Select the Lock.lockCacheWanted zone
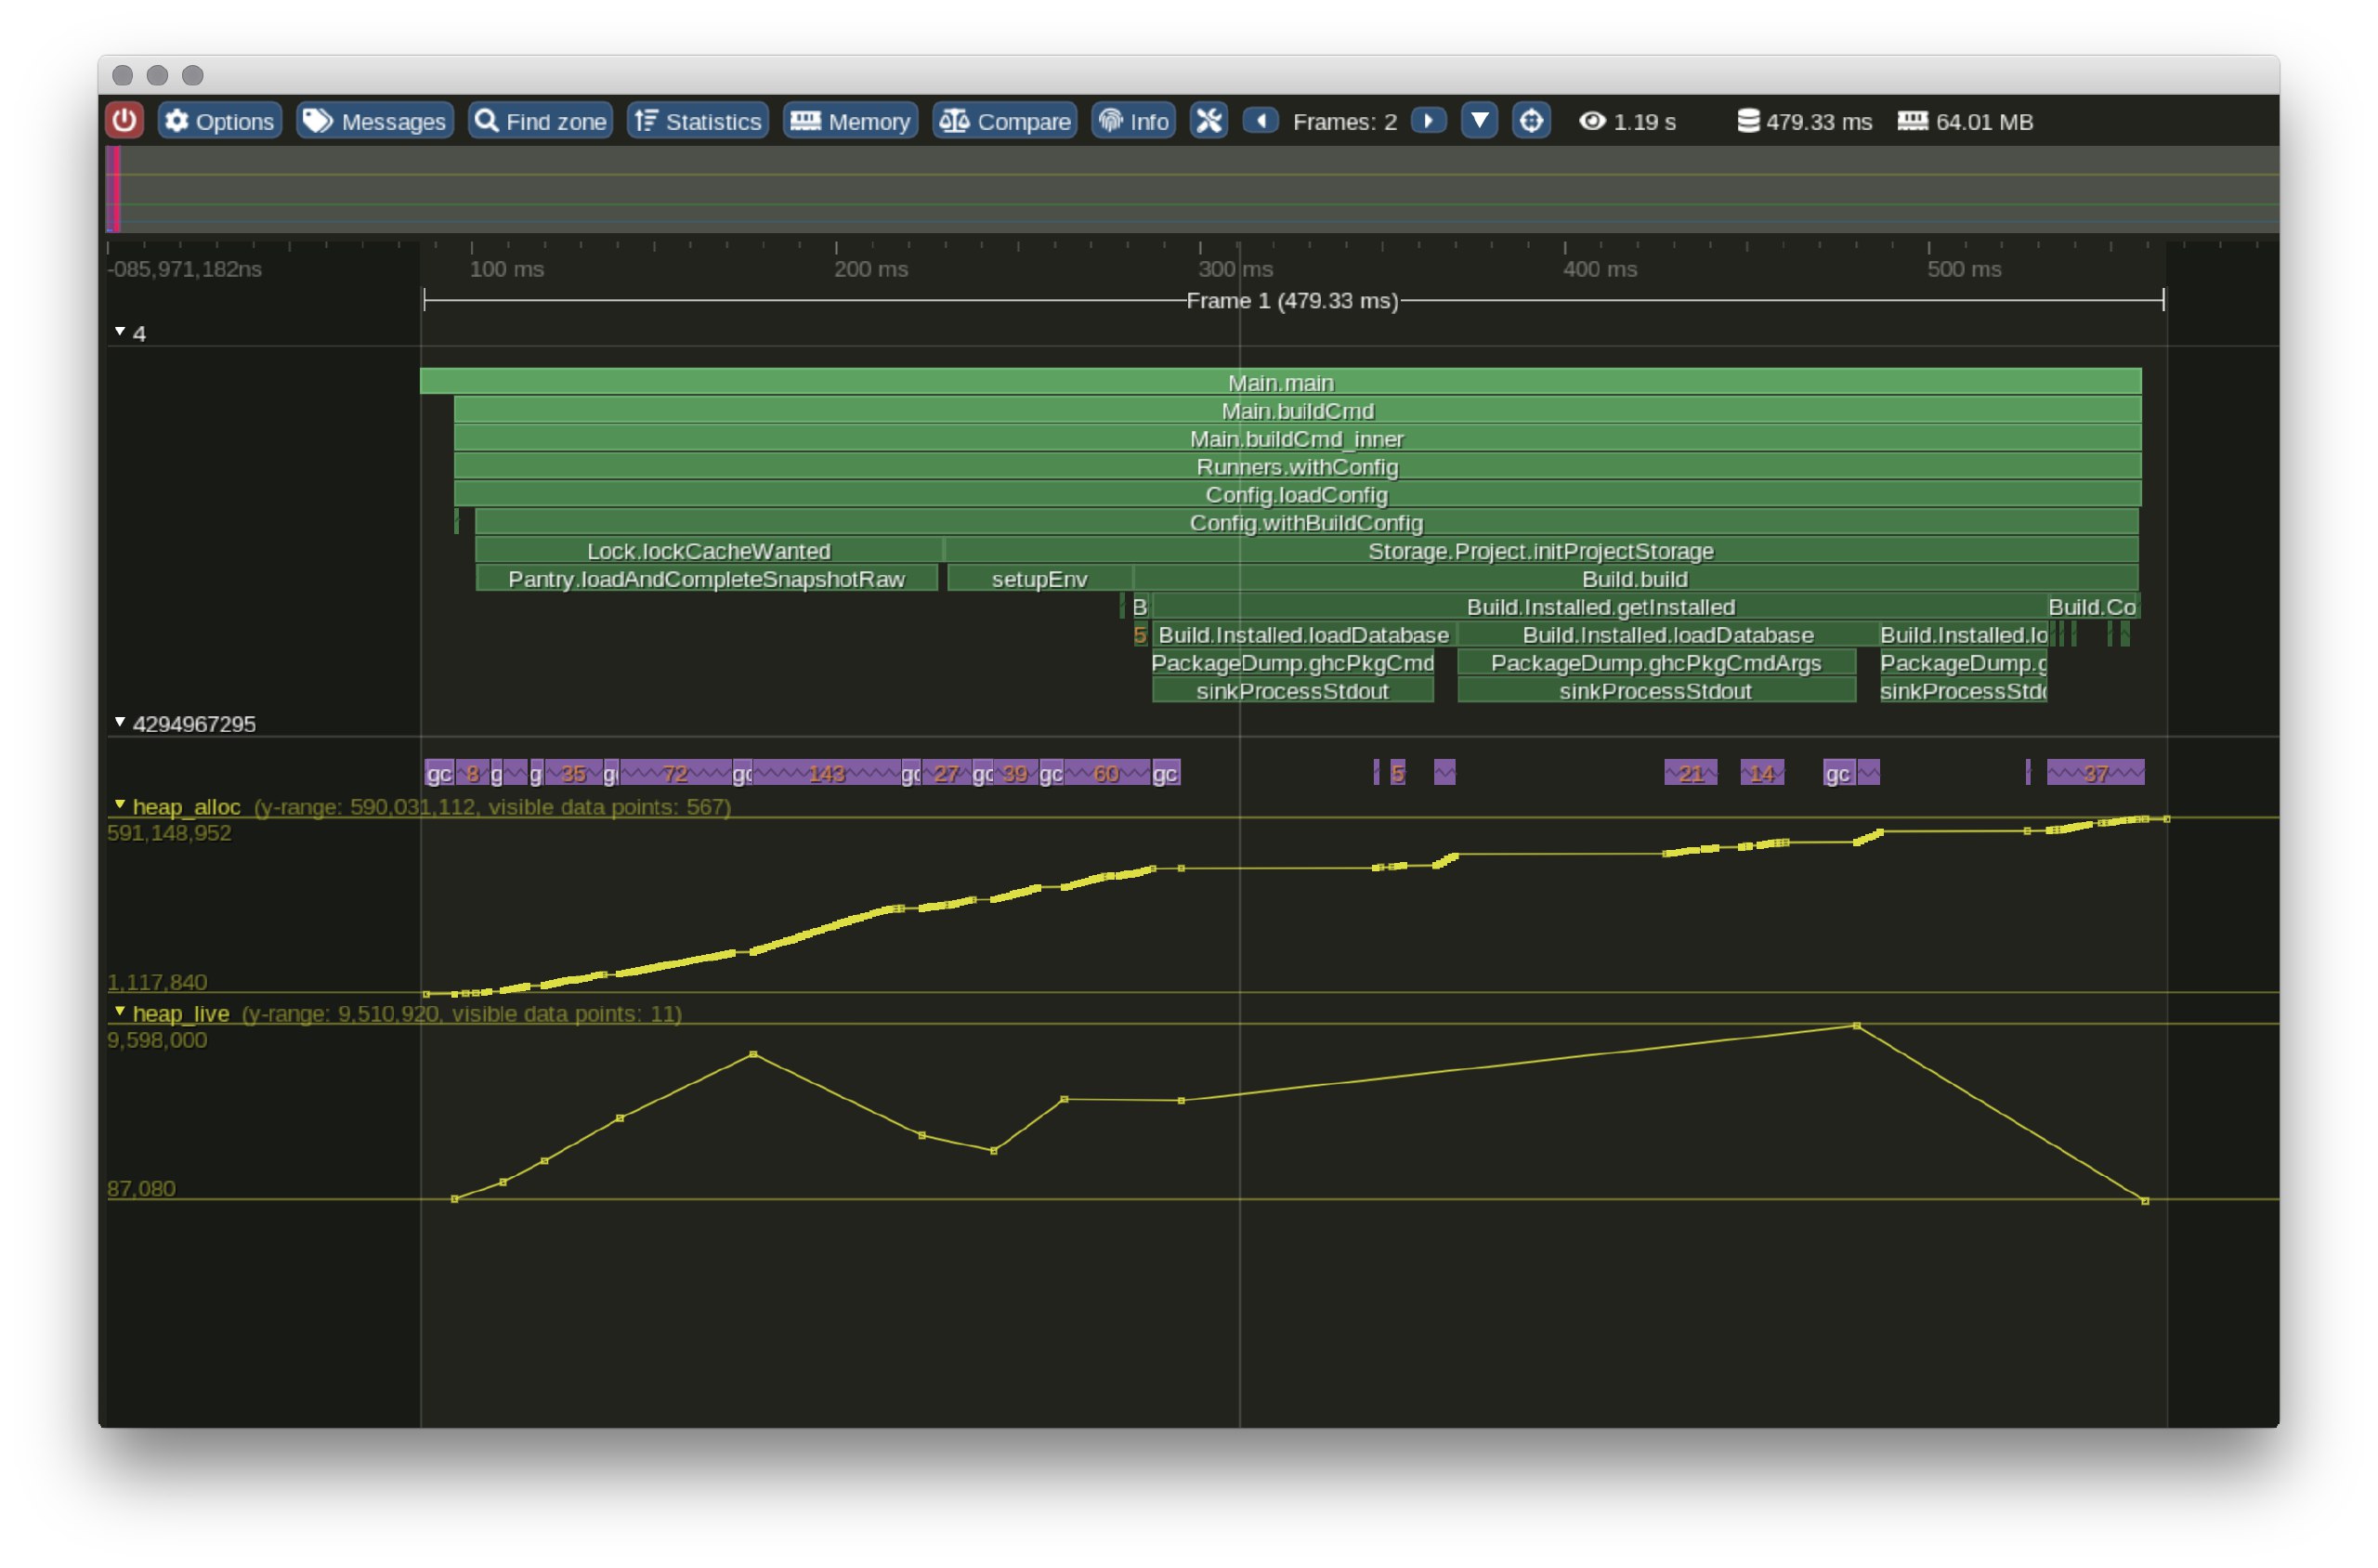This screenshot has height=1568, width=2378. pyautogui.click(x=708, y=550)
